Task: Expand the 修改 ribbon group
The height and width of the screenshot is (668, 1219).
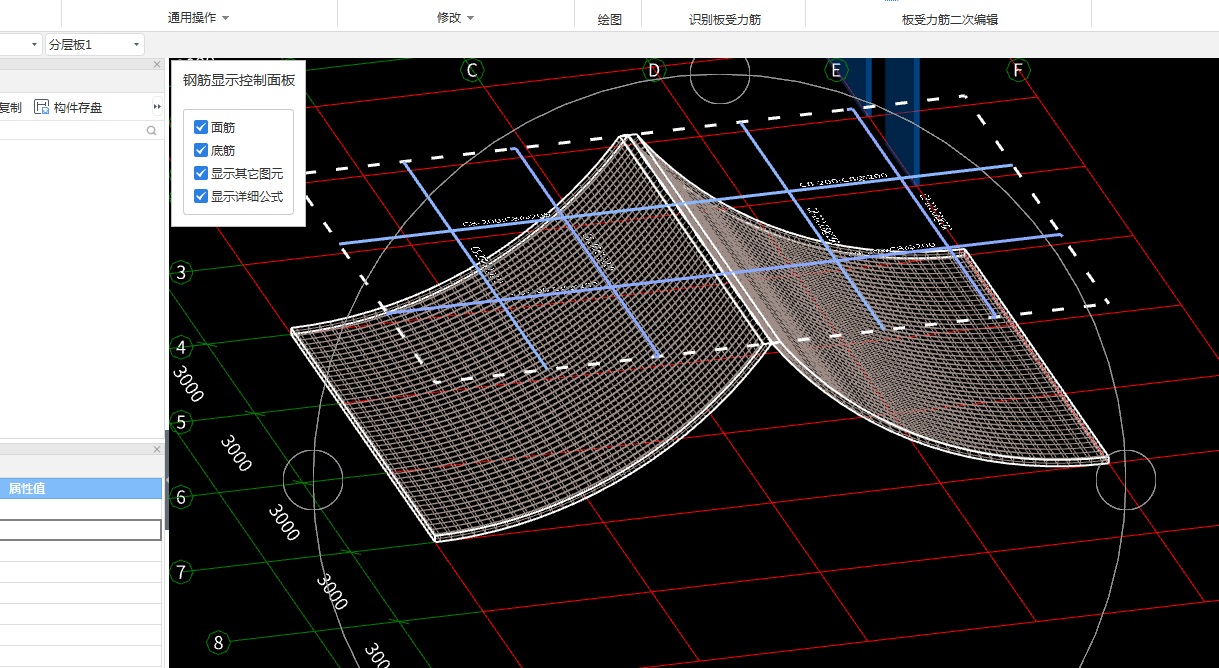Action: pyautogui.click(x=455, y=18)
